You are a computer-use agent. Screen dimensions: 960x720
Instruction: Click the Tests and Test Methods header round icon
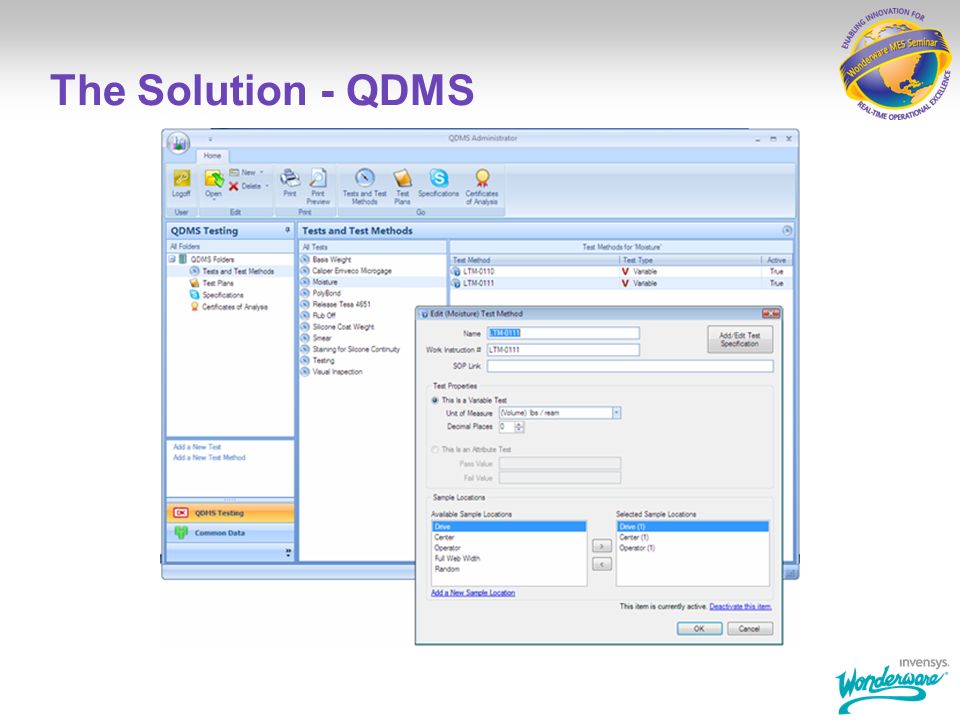(x=787, y=230)
